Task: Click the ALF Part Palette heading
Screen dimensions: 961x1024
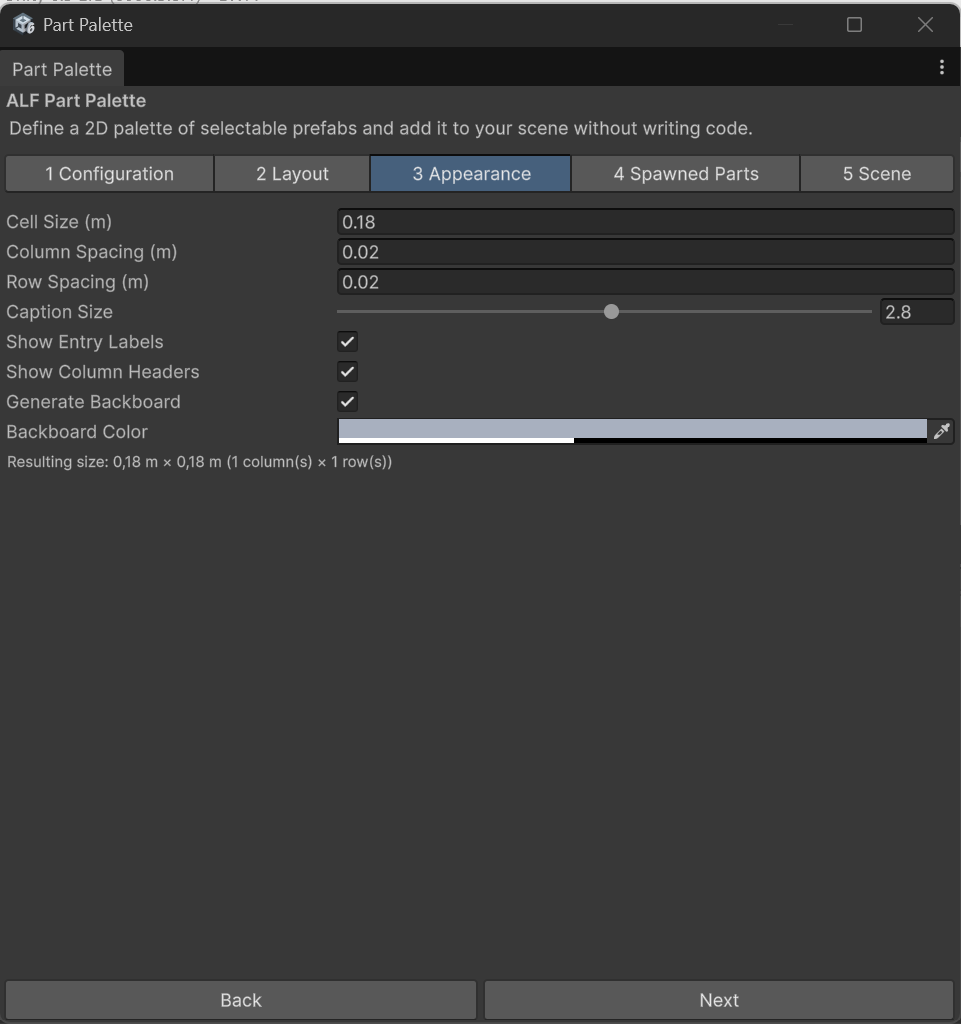Action: tap(76, 101)
